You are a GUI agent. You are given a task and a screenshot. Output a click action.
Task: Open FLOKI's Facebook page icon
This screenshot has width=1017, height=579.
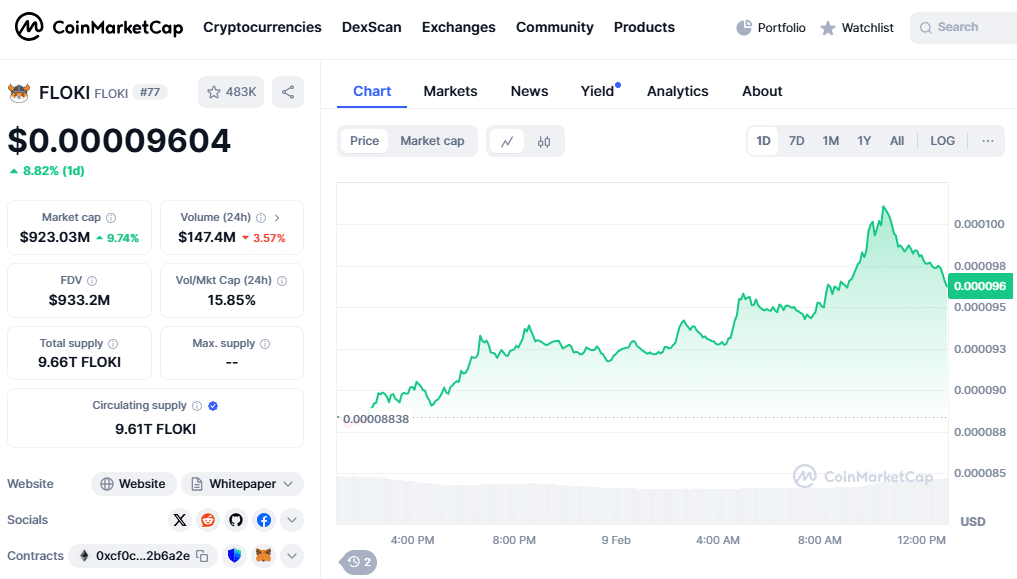[x=264, y=520]
